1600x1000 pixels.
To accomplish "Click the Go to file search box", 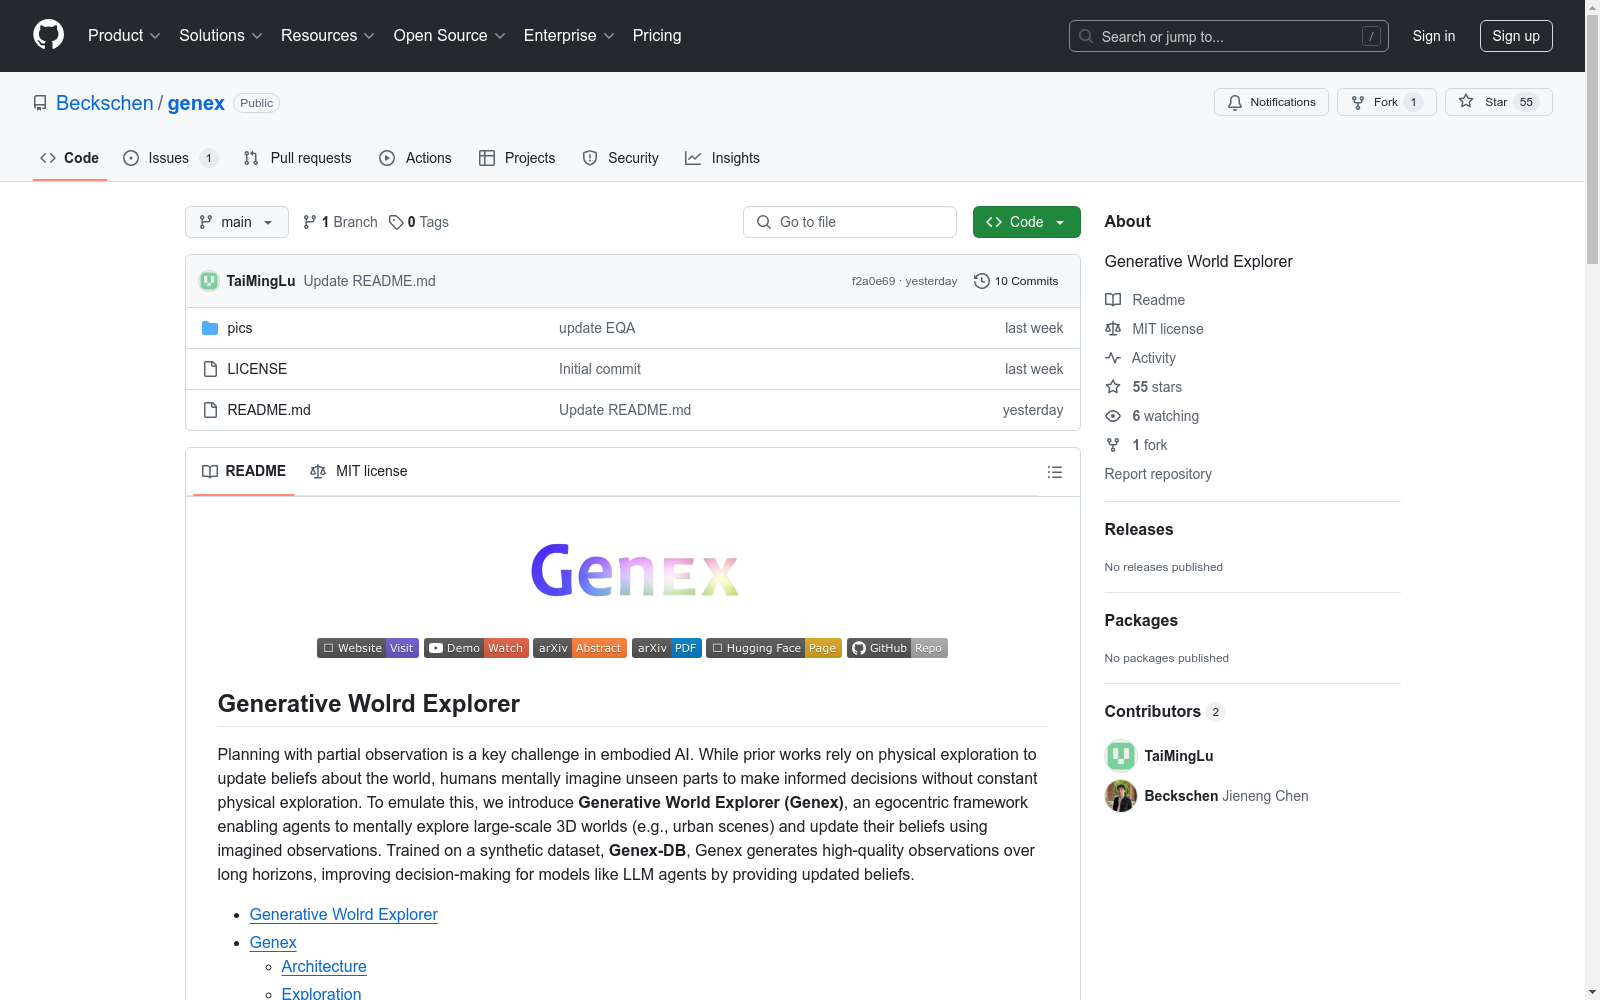I will pos(850,222).
